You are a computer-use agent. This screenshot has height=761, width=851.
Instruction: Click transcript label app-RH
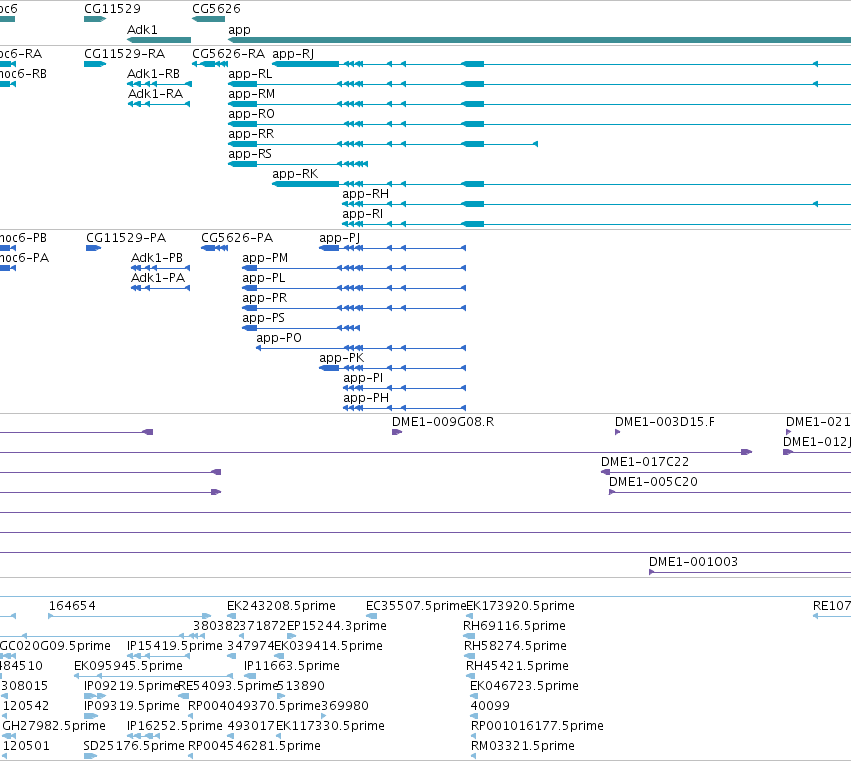[x=365, y=194]
